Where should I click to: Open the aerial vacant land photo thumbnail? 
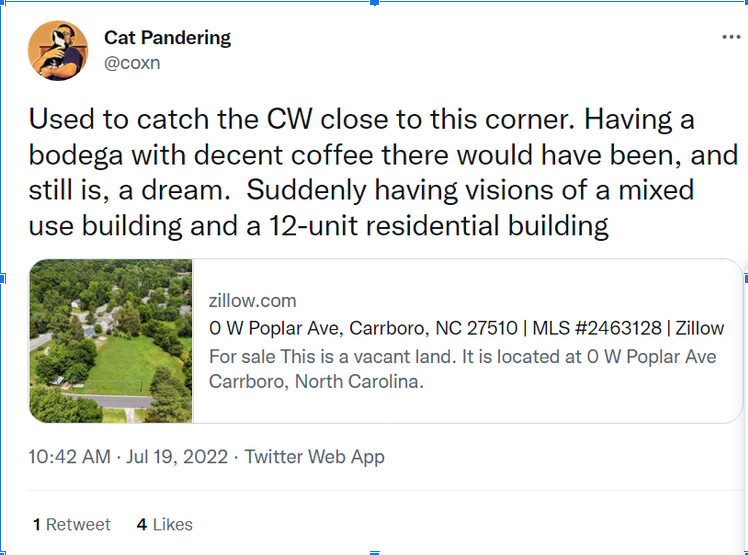tap(111, 341)
